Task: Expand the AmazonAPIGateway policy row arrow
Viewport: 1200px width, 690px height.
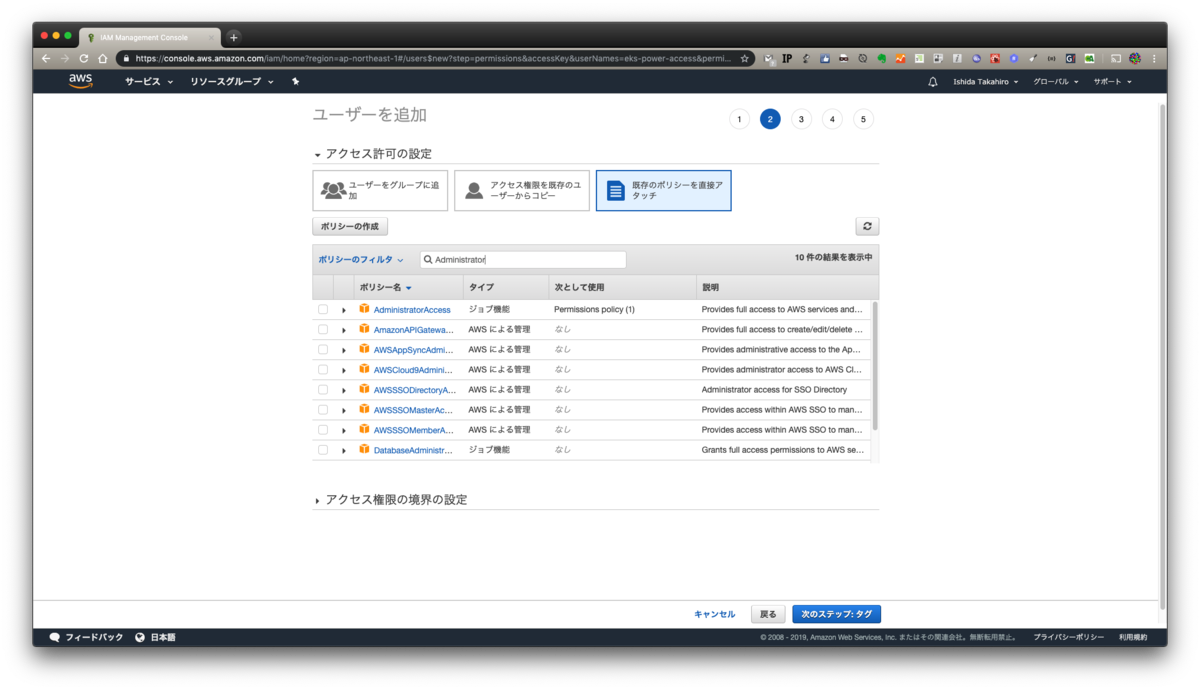Action: [x=344, y=330]
